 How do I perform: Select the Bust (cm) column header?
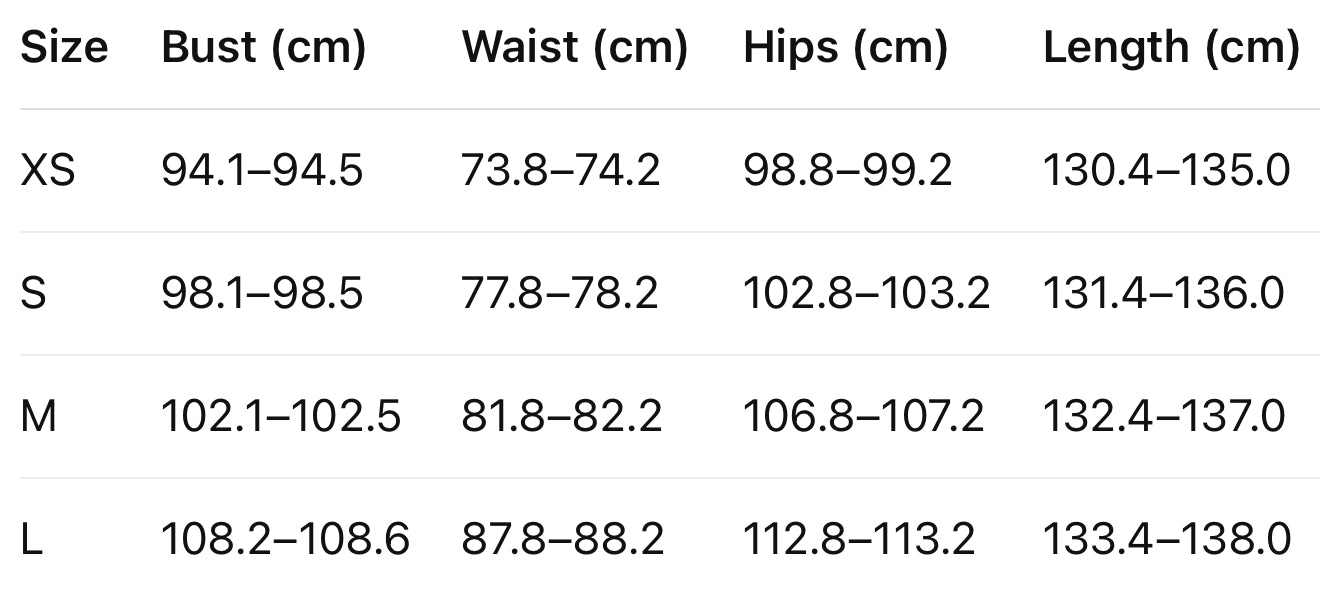click(x=264, y=48)
